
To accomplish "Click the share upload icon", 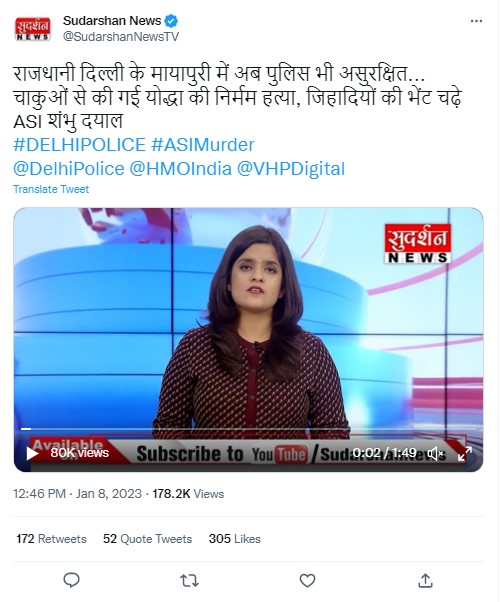I will (x=425, y=580).
